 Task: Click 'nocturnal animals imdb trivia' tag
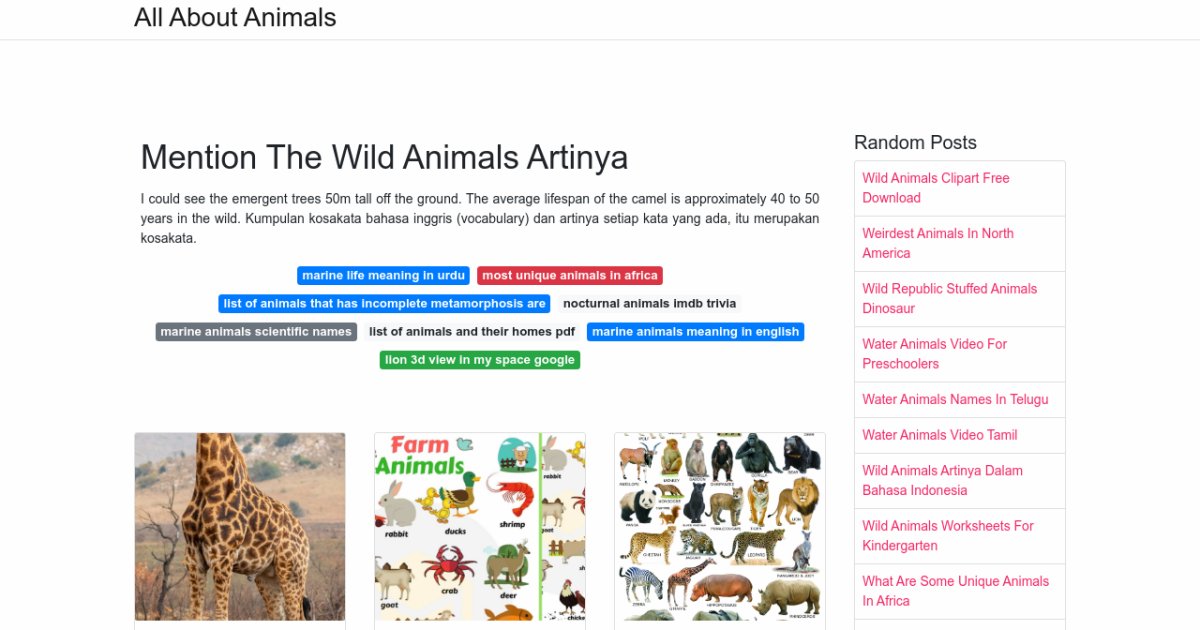point(649,304)
